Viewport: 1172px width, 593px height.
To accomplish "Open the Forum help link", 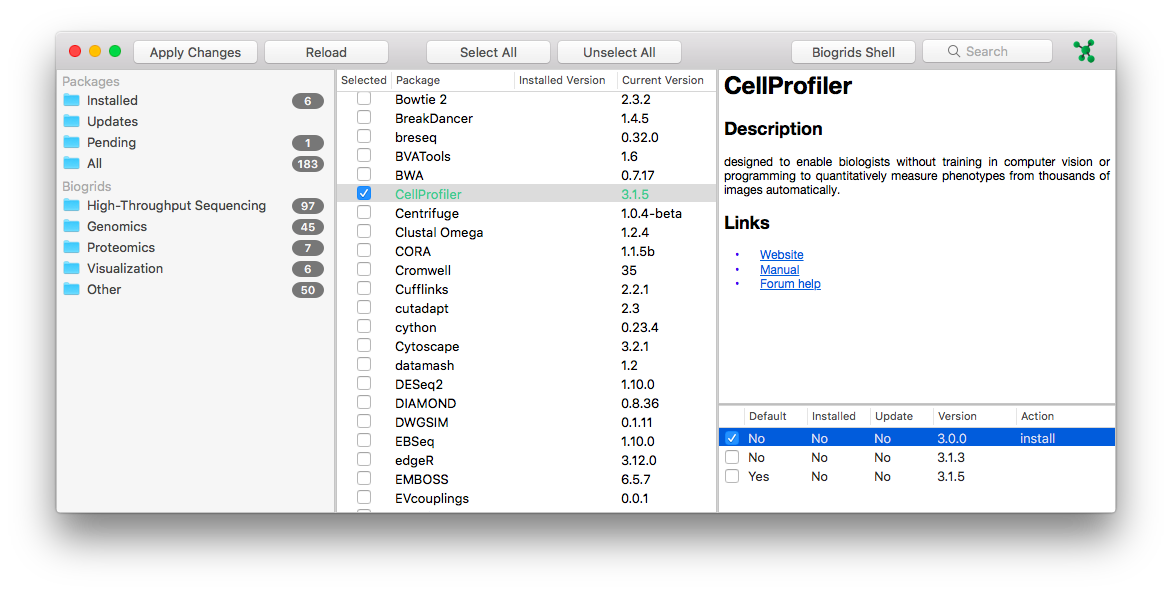I will (789, 284).
